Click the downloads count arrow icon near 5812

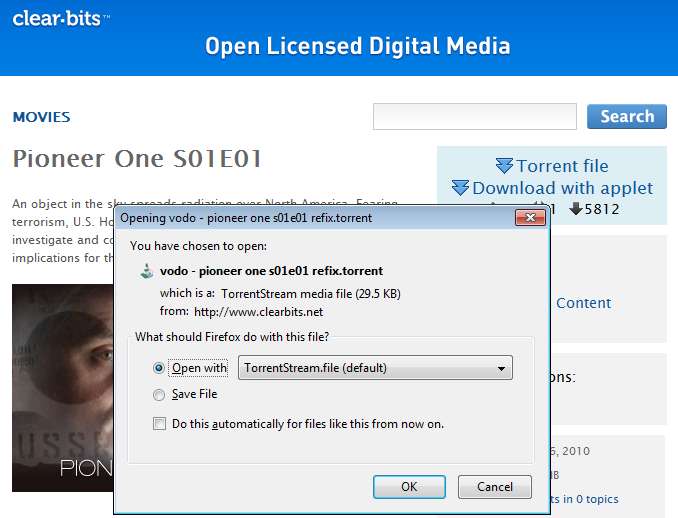pyautogui.click(x=576, y=209)
